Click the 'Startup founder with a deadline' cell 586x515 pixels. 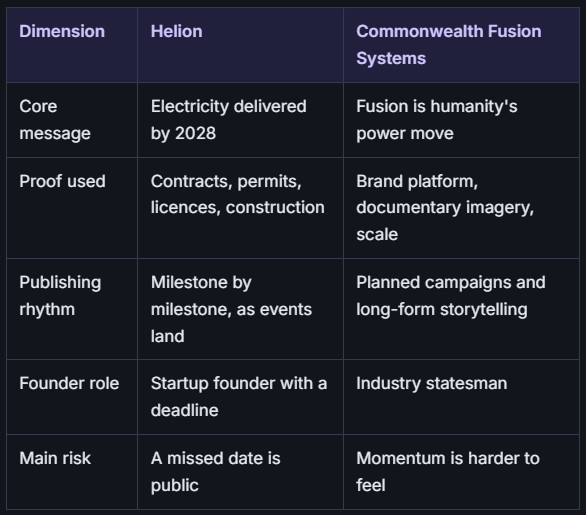tap(240, 397)
